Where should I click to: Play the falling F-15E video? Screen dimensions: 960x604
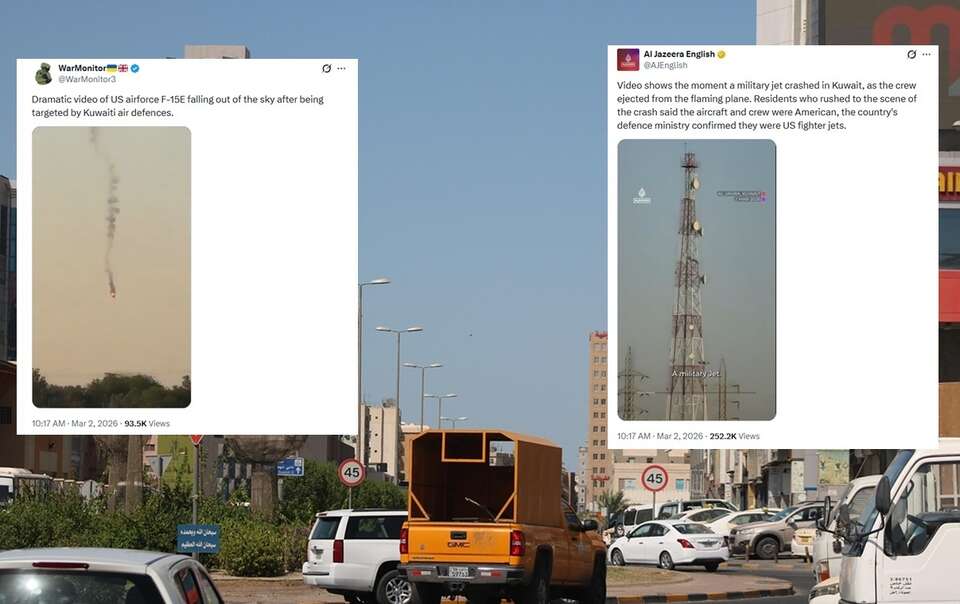point(111,267)
